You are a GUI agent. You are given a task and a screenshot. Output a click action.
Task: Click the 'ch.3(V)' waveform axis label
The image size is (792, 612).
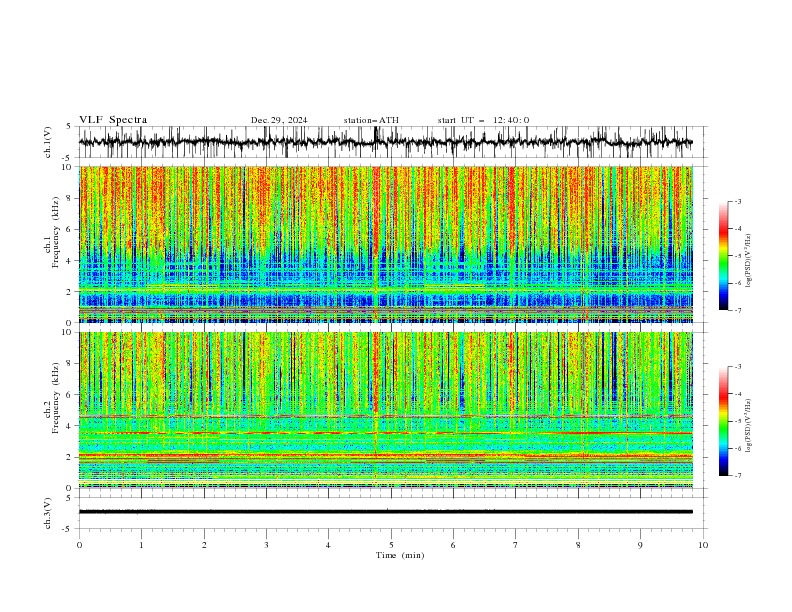[48, 513]
